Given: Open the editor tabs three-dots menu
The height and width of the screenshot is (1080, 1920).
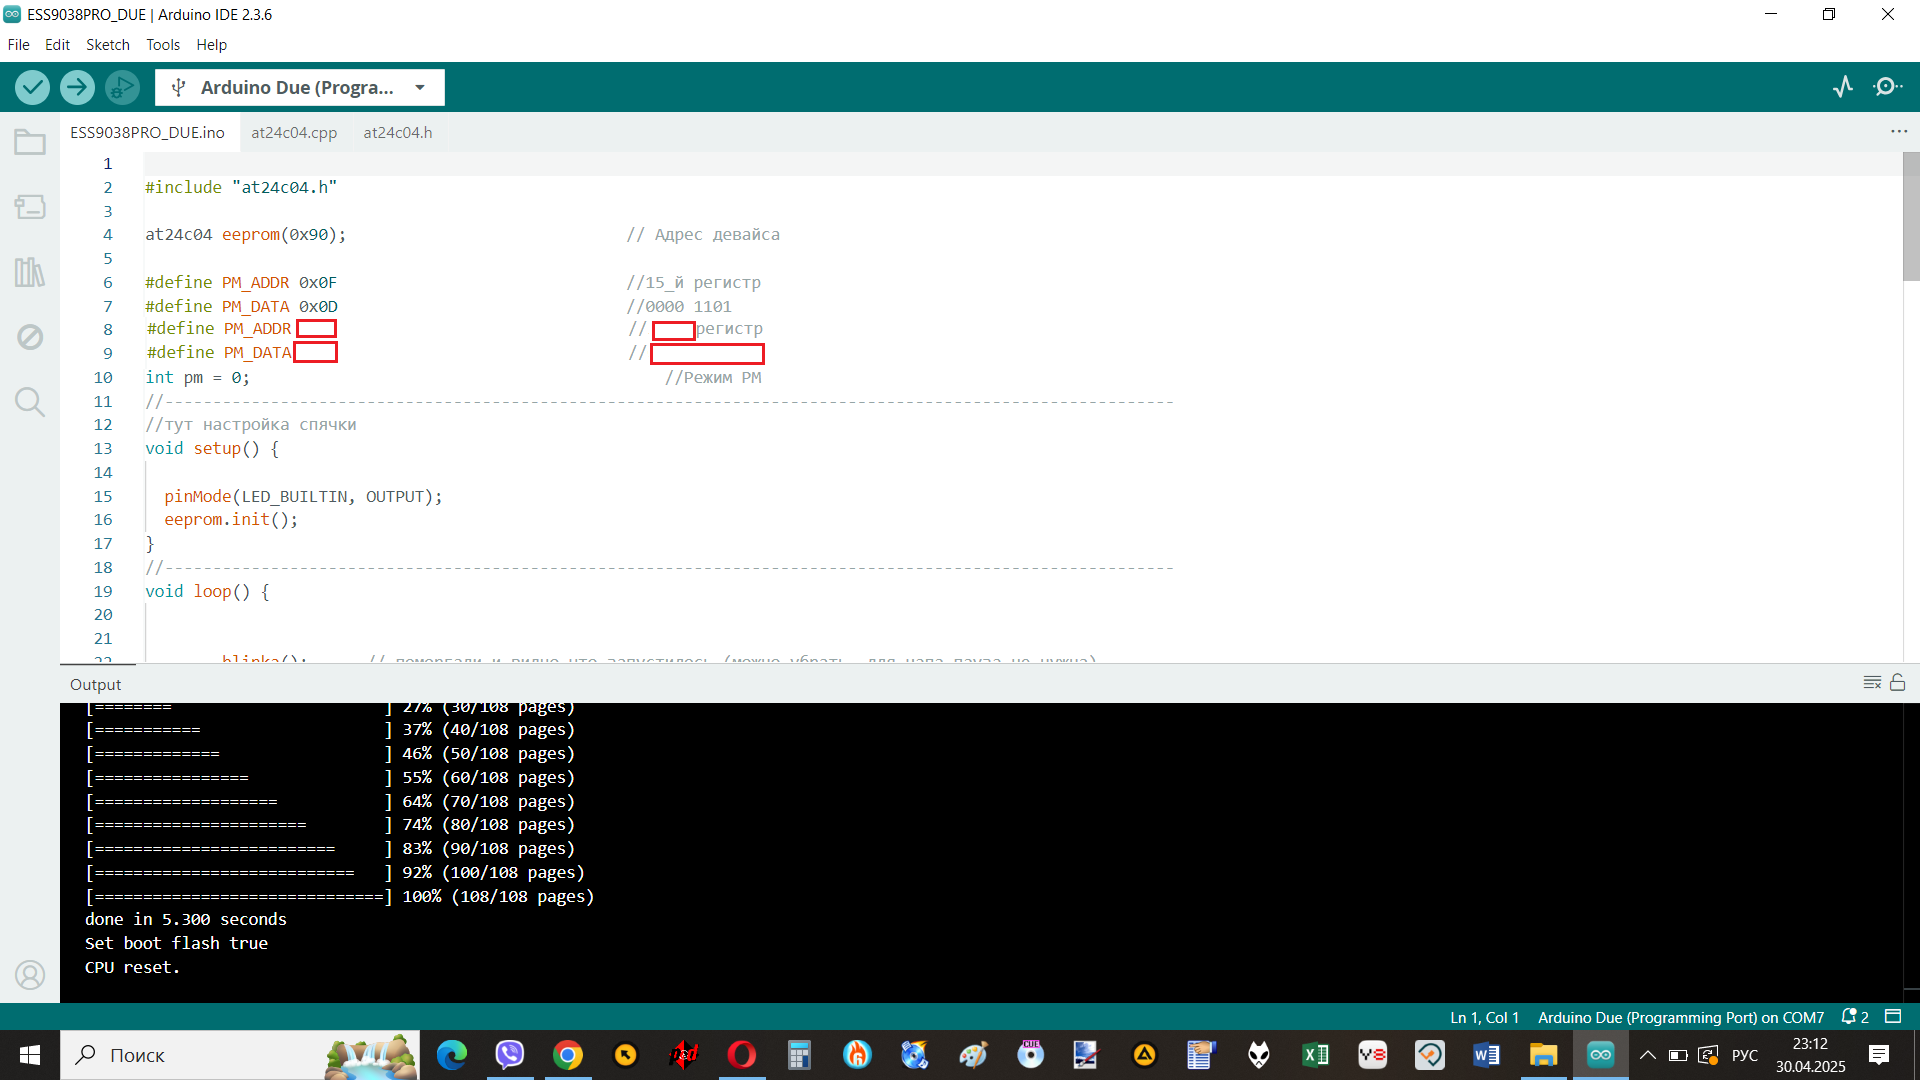Looking at the screenshot, I should (x=1899, y=132).
